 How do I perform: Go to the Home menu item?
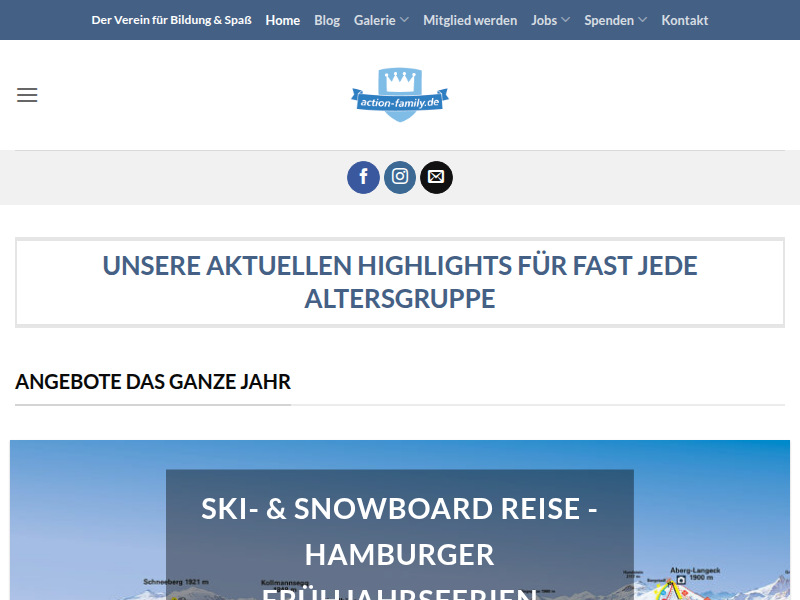[282, 20]
